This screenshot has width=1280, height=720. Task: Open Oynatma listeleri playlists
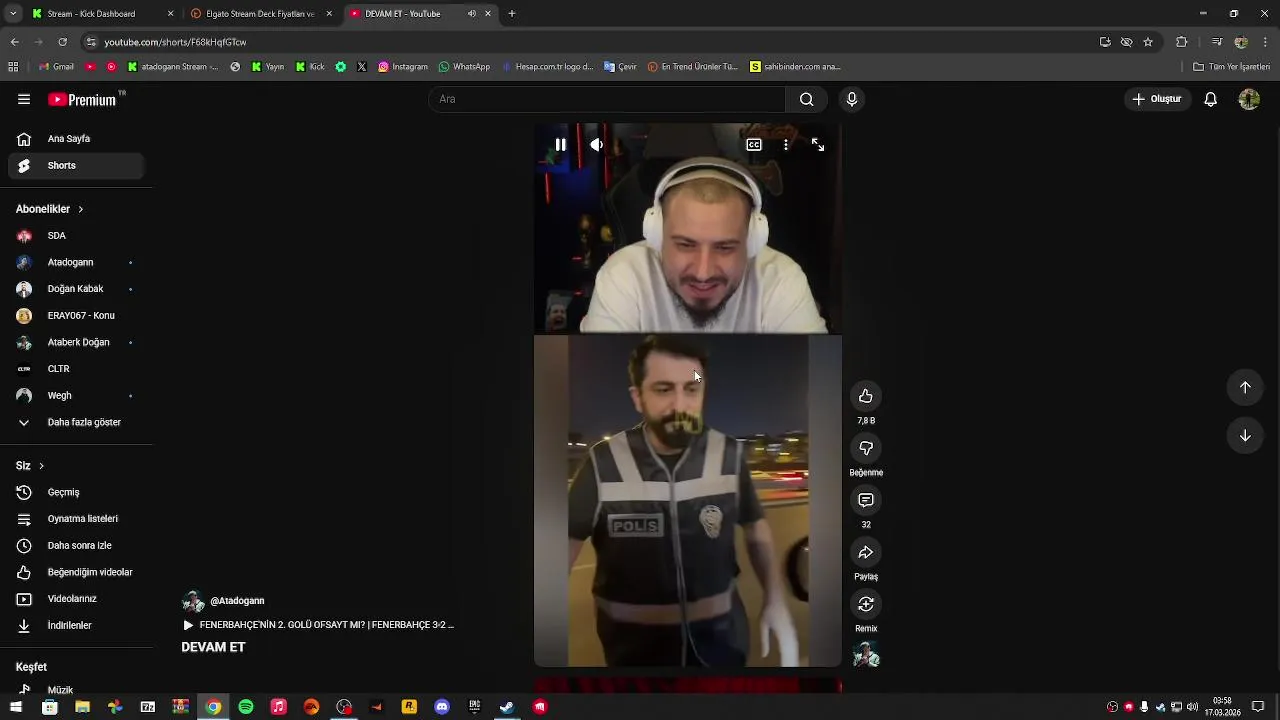(x=76, y=519)
